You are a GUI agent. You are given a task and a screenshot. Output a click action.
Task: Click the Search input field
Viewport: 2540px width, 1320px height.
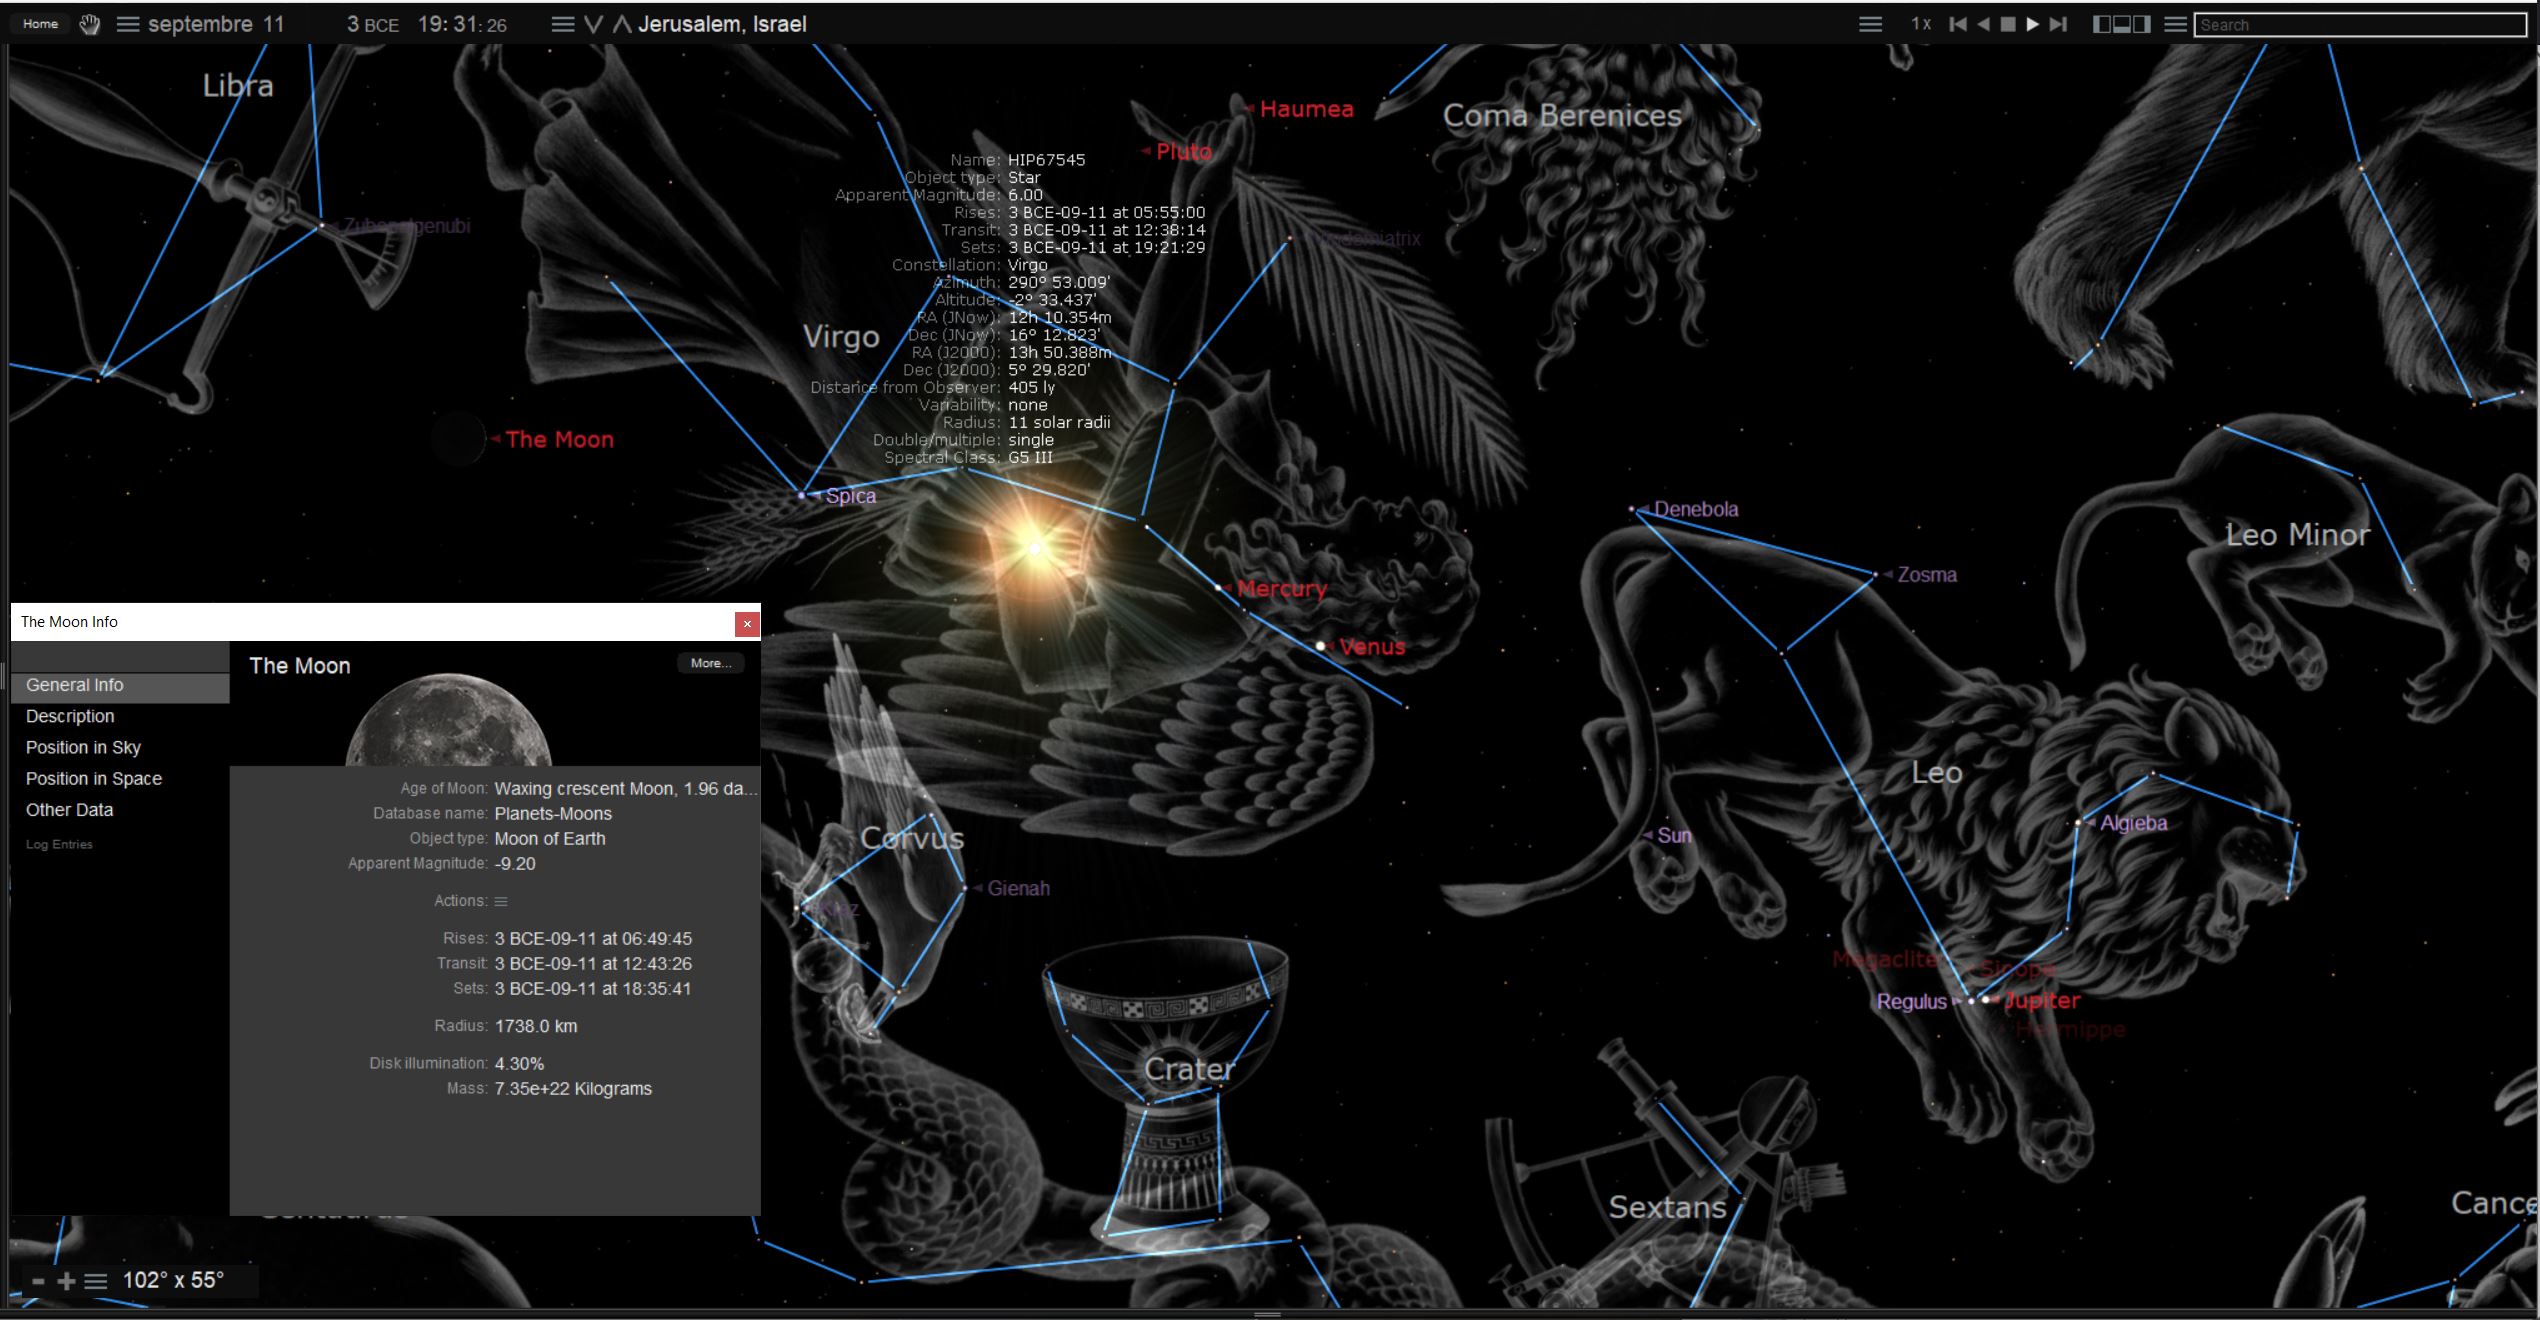coord(2360,25)
